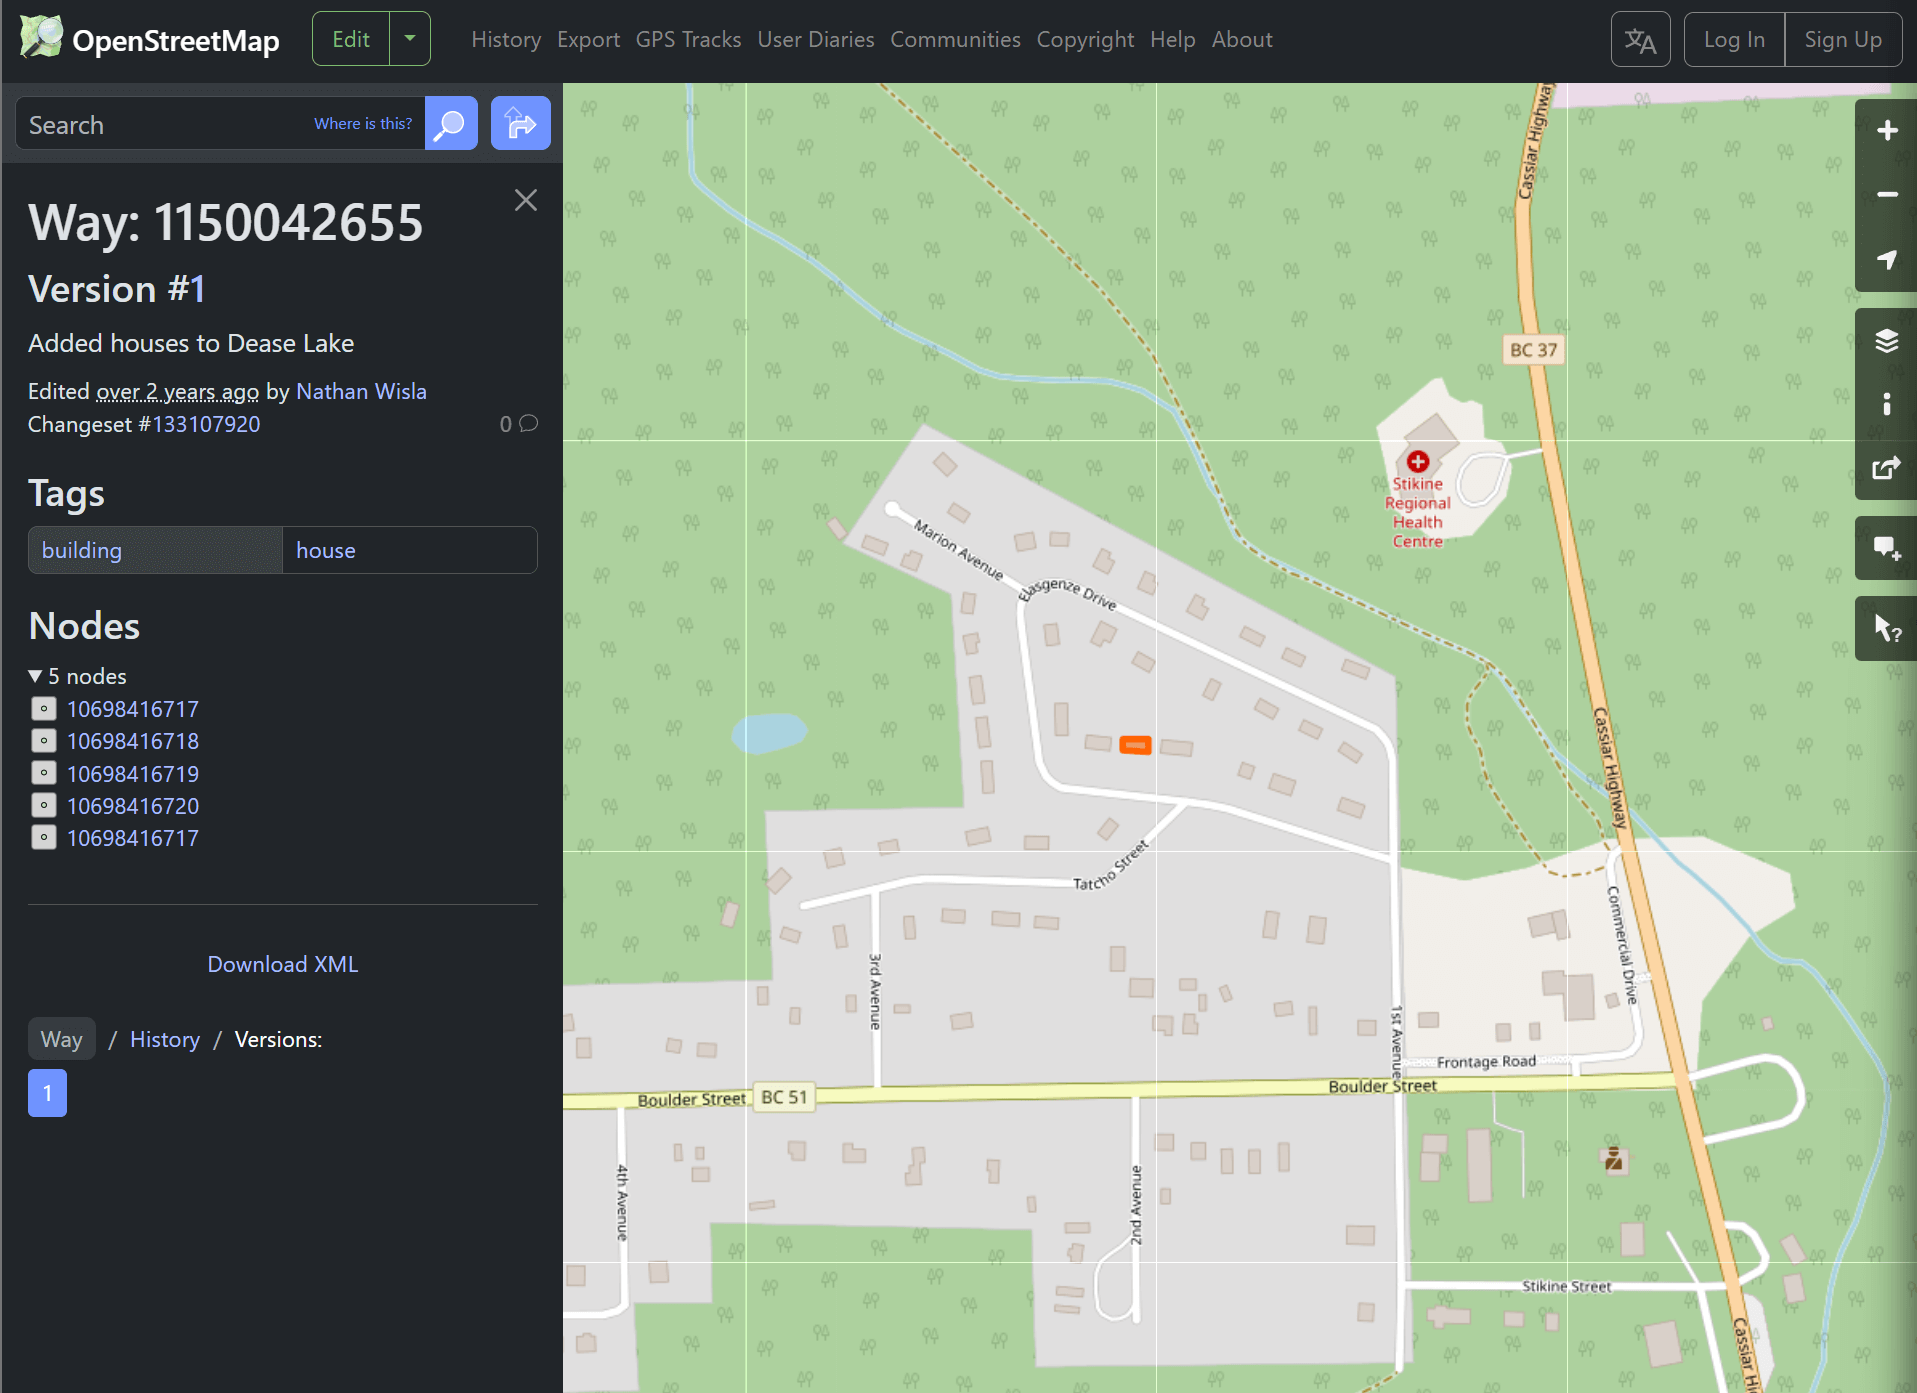
Task: Click the highlighted orange house on map
Action: [1135, 745]
